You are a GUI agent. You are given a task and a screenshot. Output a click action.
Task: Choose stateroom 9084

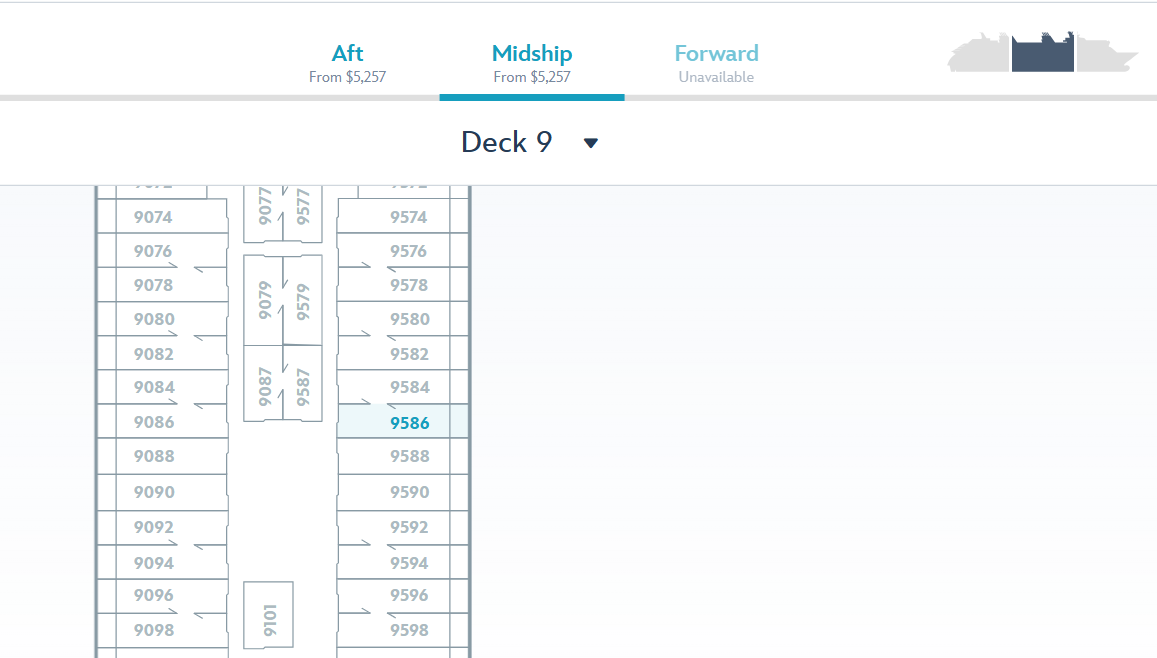pyautogui.click(x=154, y=387)
